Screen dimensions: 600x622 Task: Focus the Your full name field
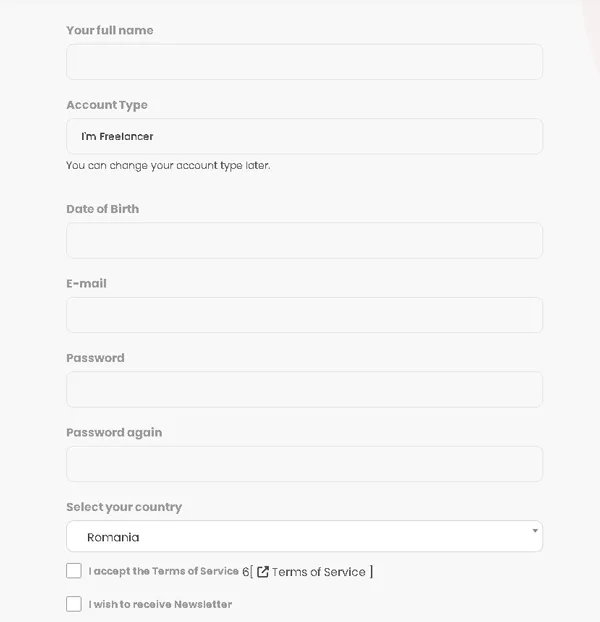pyautogui.click(x=304, y=61)
